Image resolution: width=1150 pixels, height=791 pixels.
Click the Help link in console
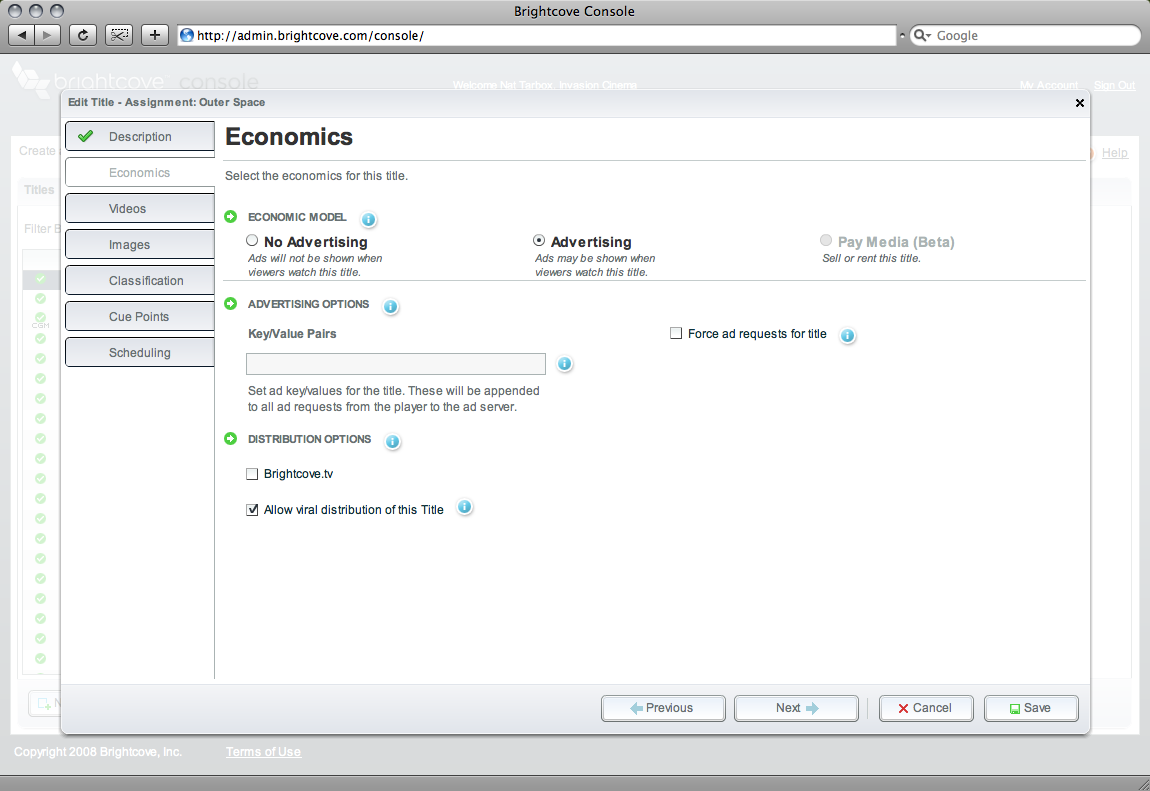click(x=1114, y=152)
